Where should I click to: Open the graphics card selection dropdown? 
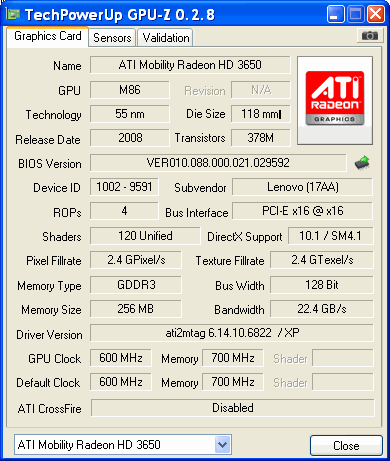click(222, 444)
